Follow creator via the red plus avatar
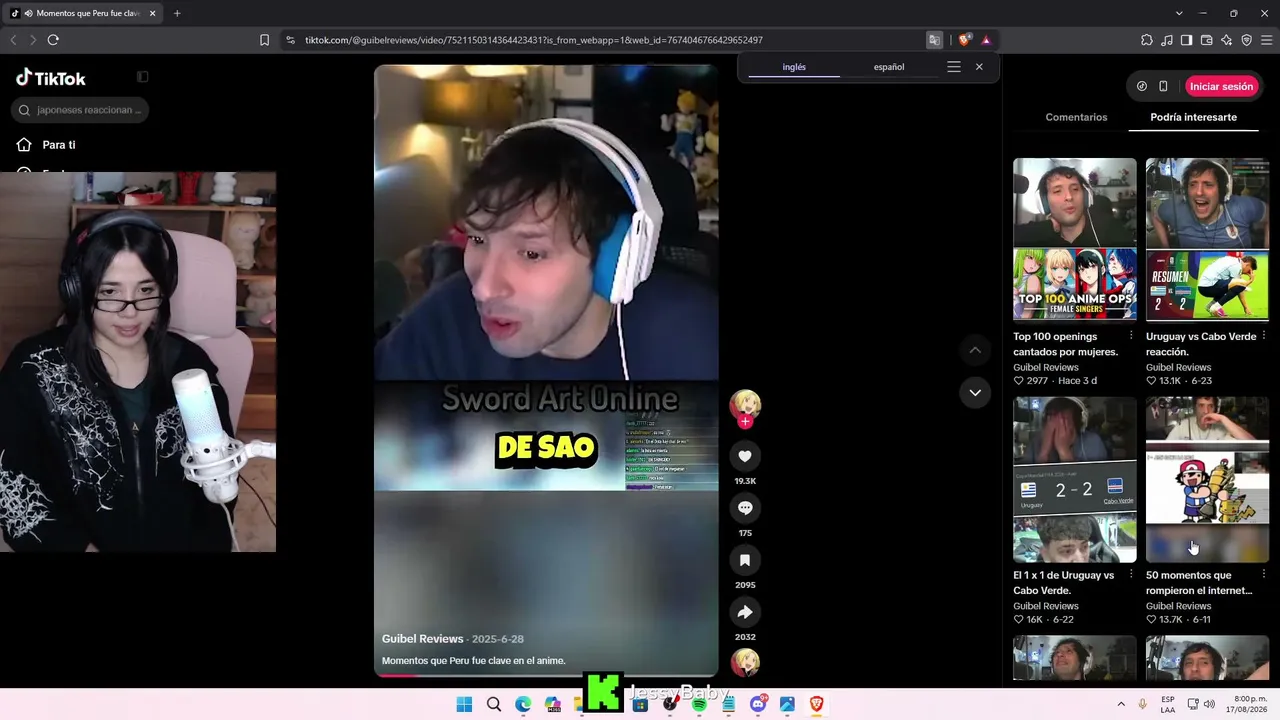The image size is (1280, 720). click(745, 421)
